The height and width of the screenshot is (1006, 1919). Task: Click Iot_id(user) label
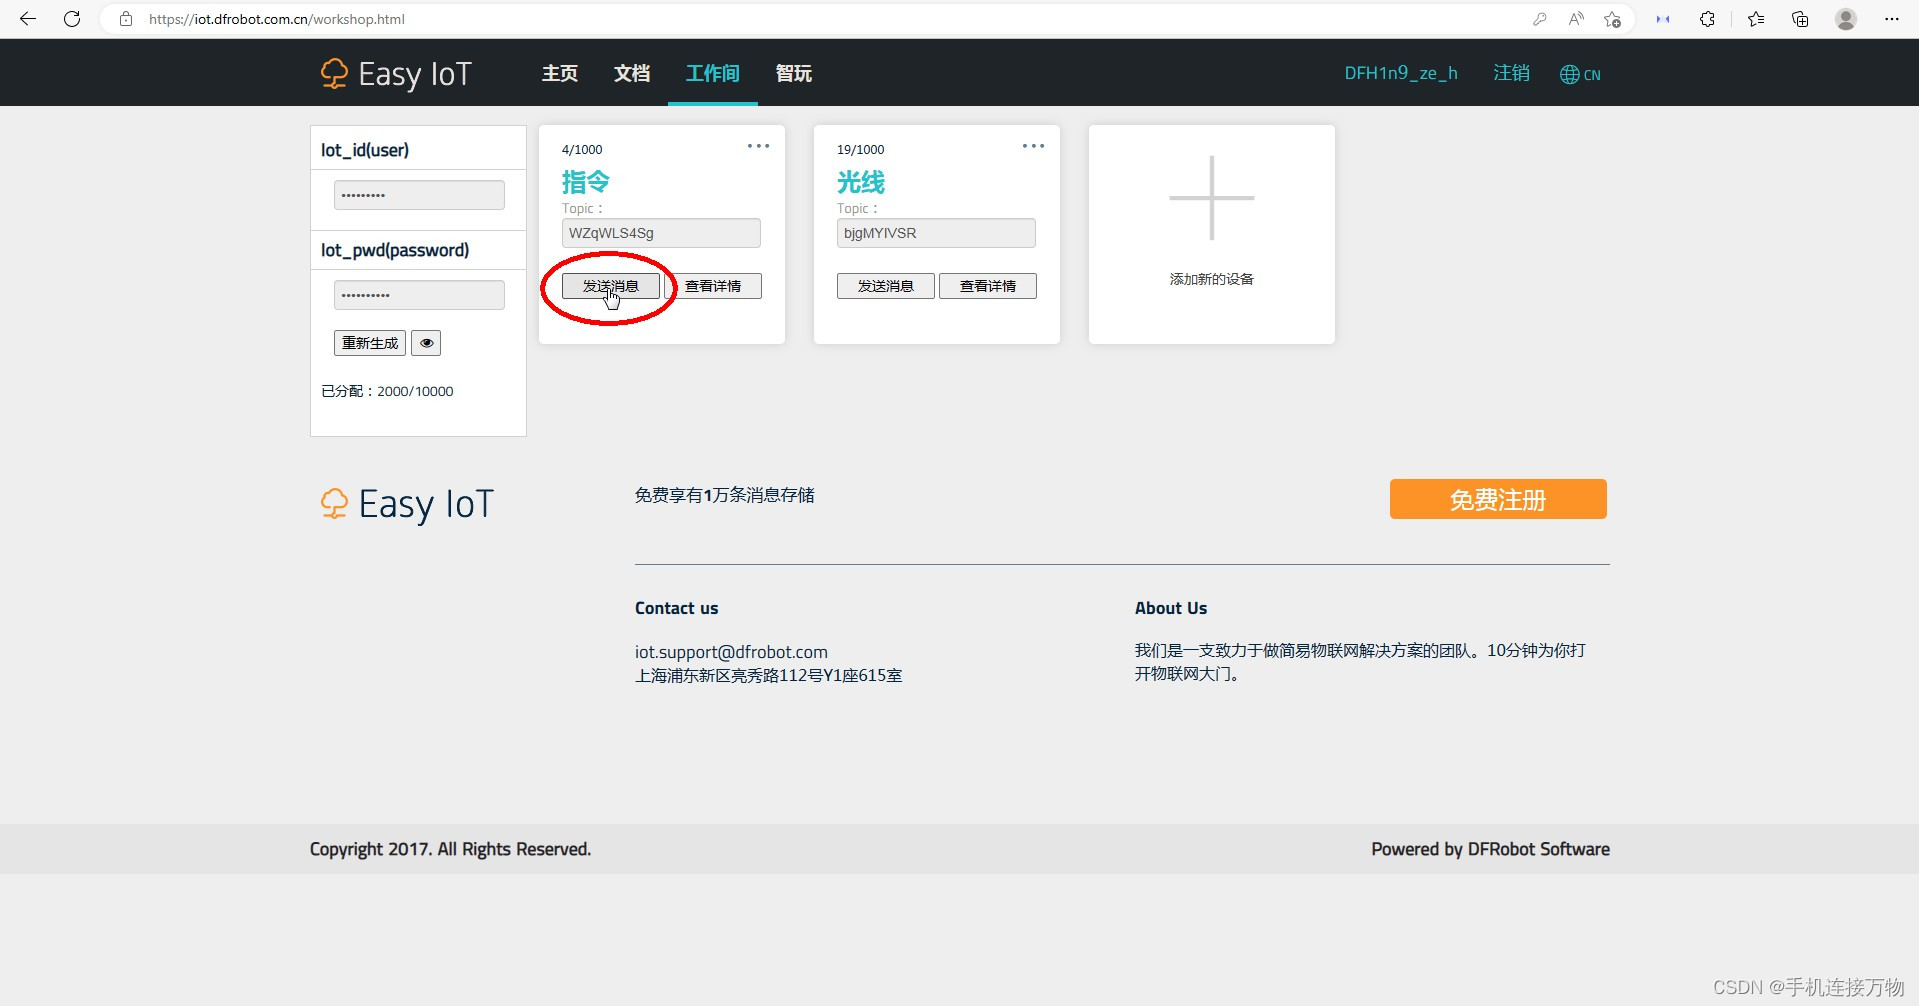(365, 150)
